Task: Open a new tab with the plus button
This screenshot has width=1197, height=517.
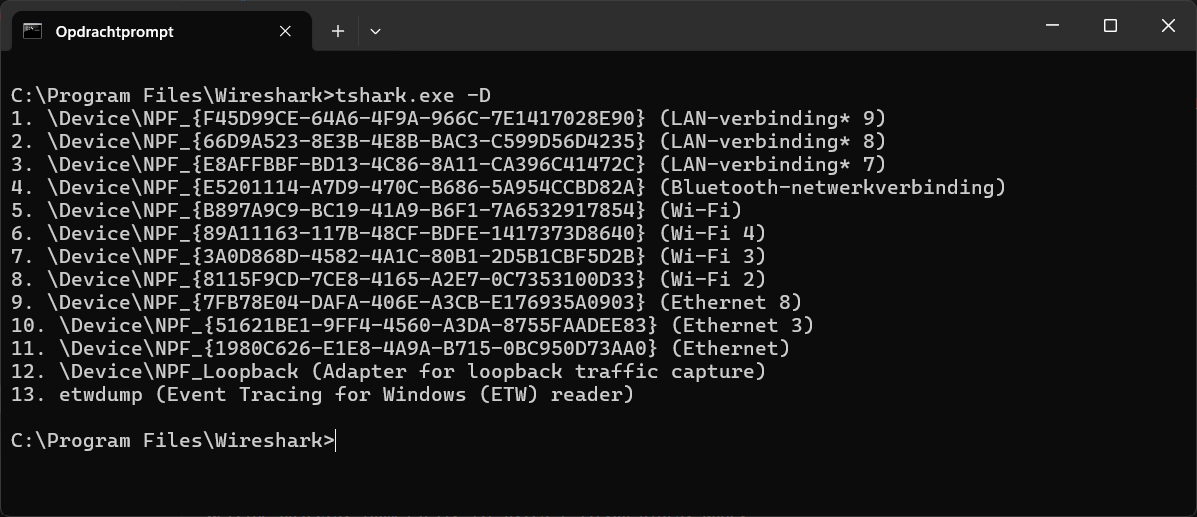Action: 338,31
